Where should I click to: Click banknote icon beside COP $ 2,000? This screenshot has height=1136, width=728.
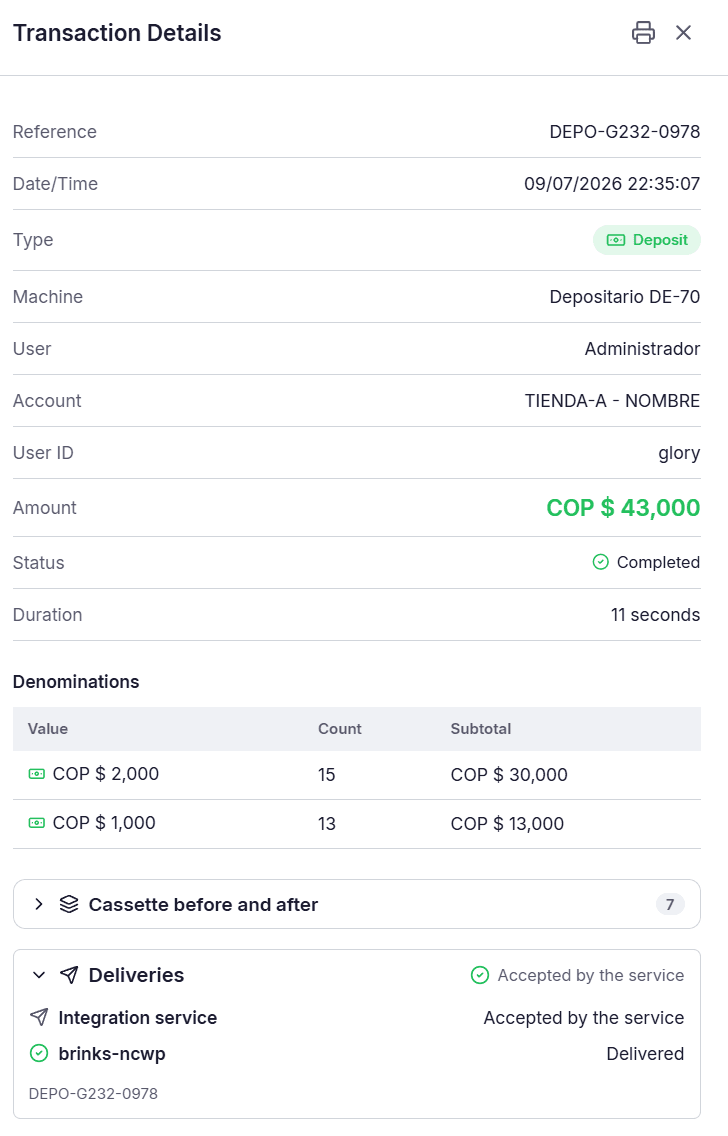coord(36,774)
